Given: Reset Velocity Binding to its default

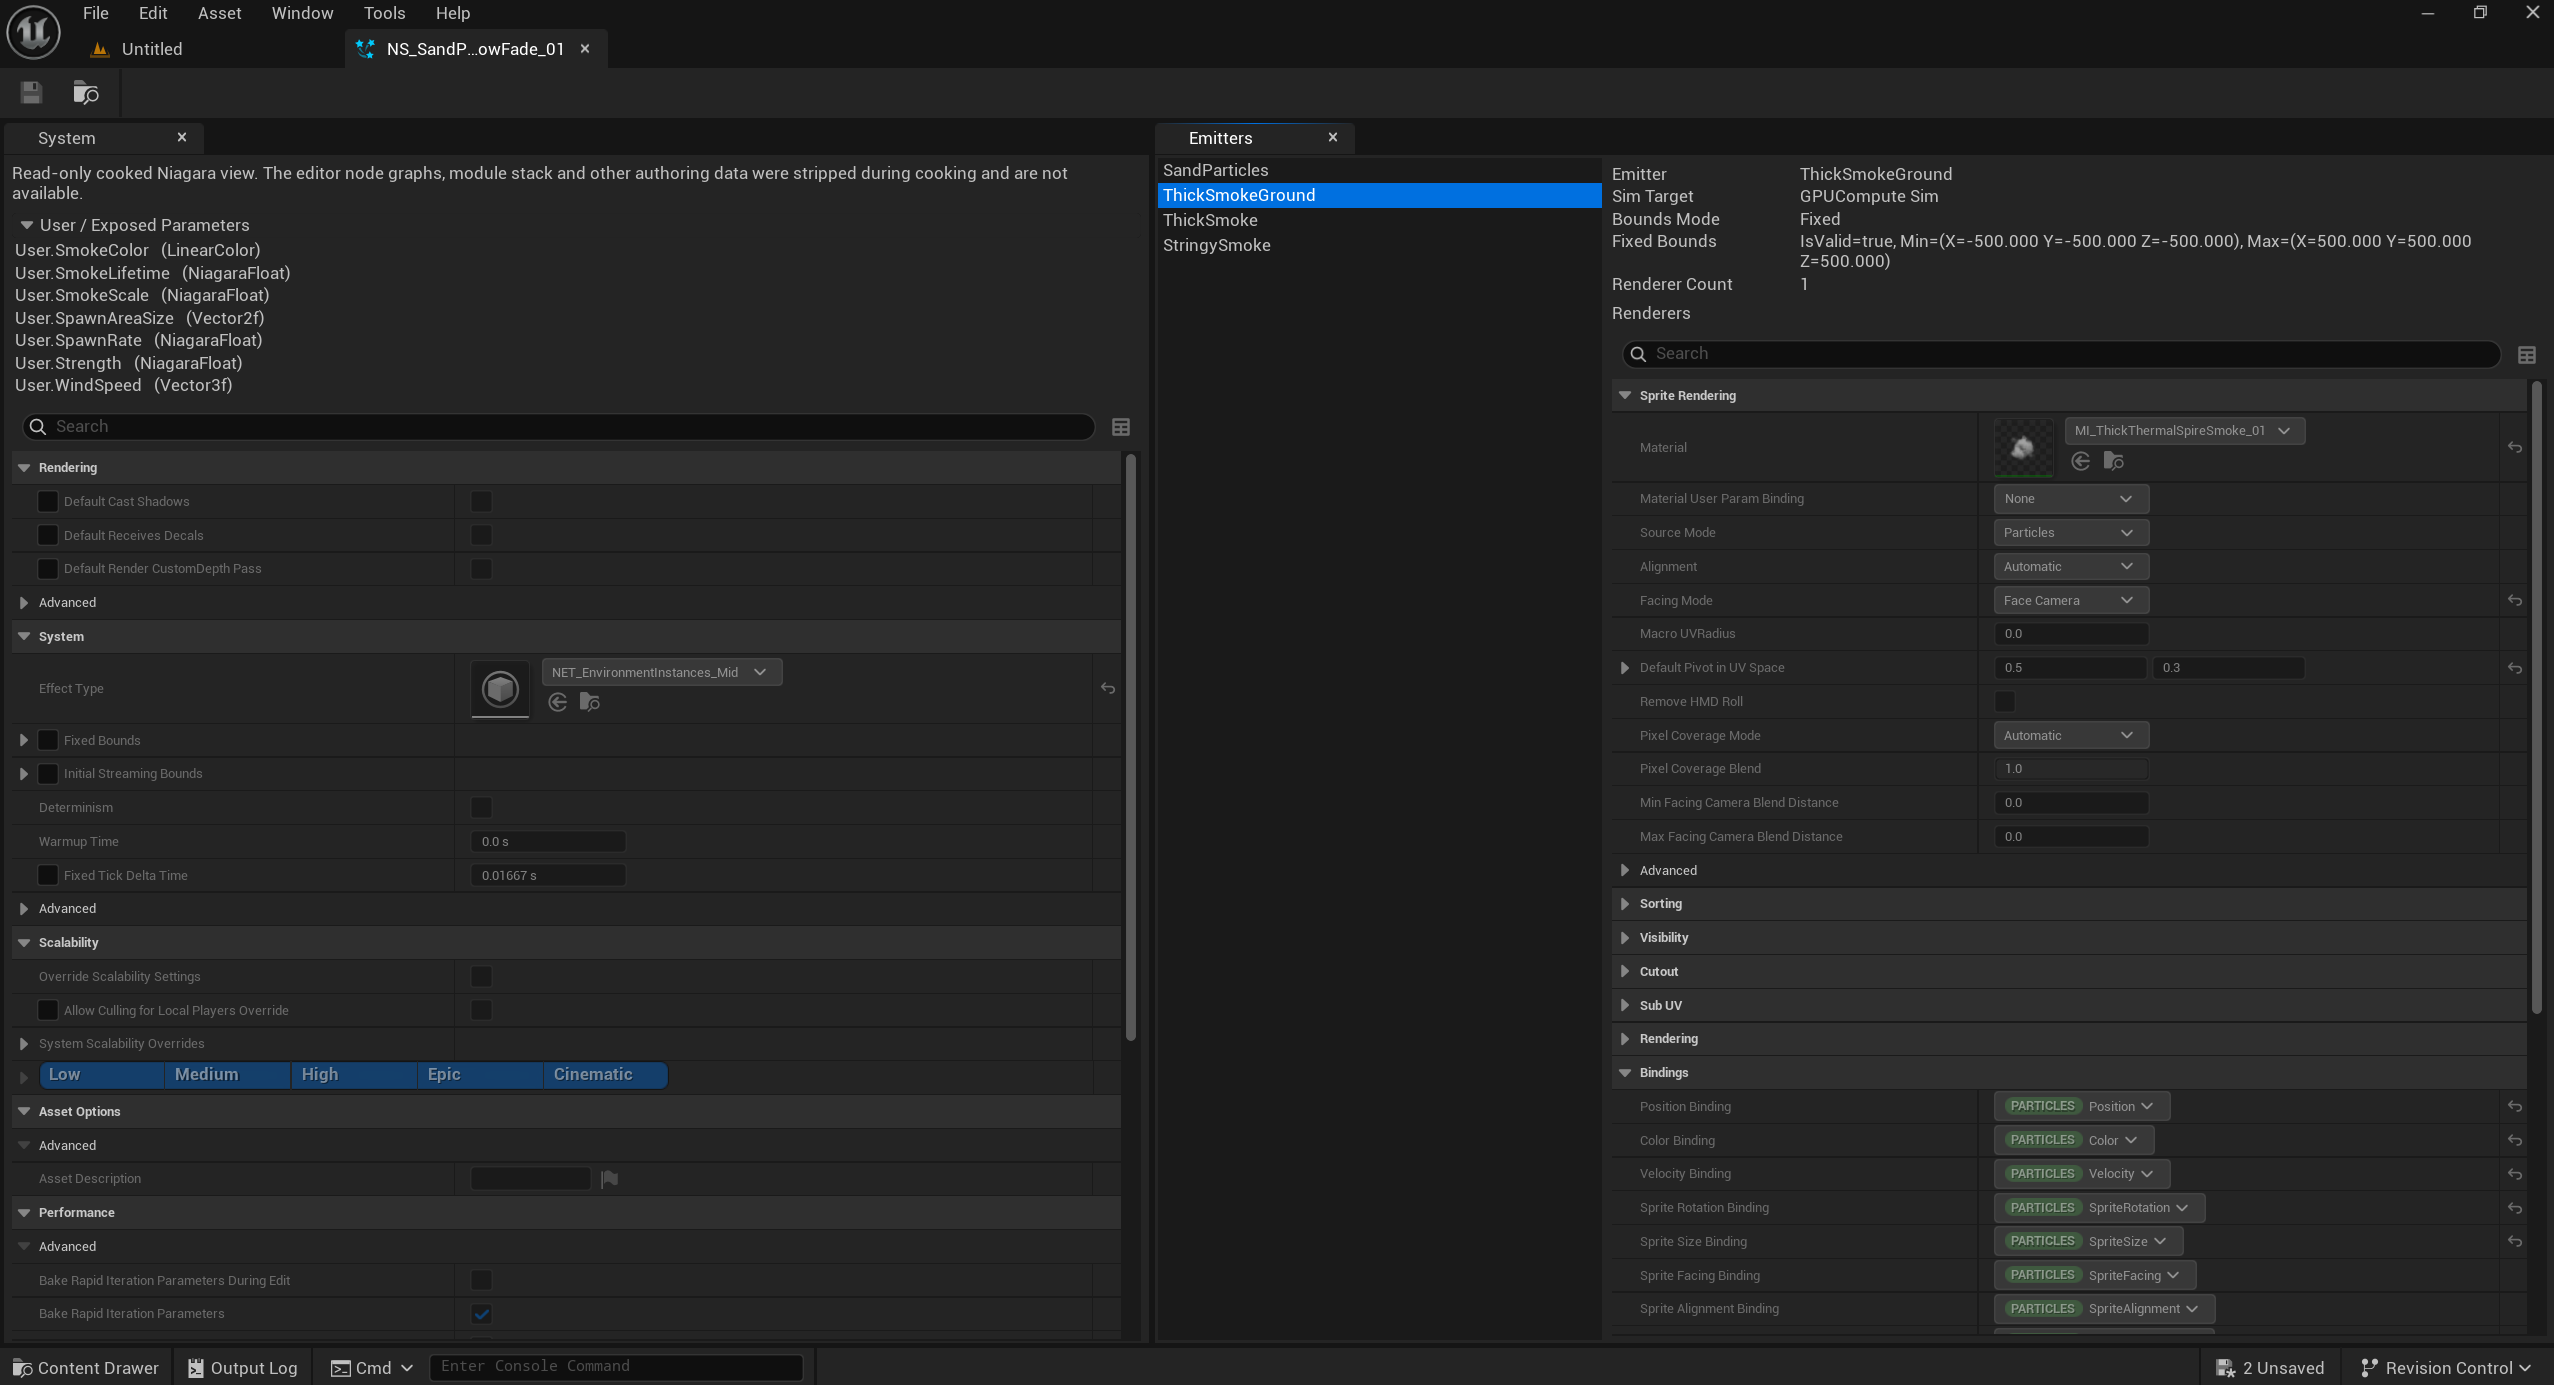Looking at the screenshot, I should (x=2515, y=1174).
